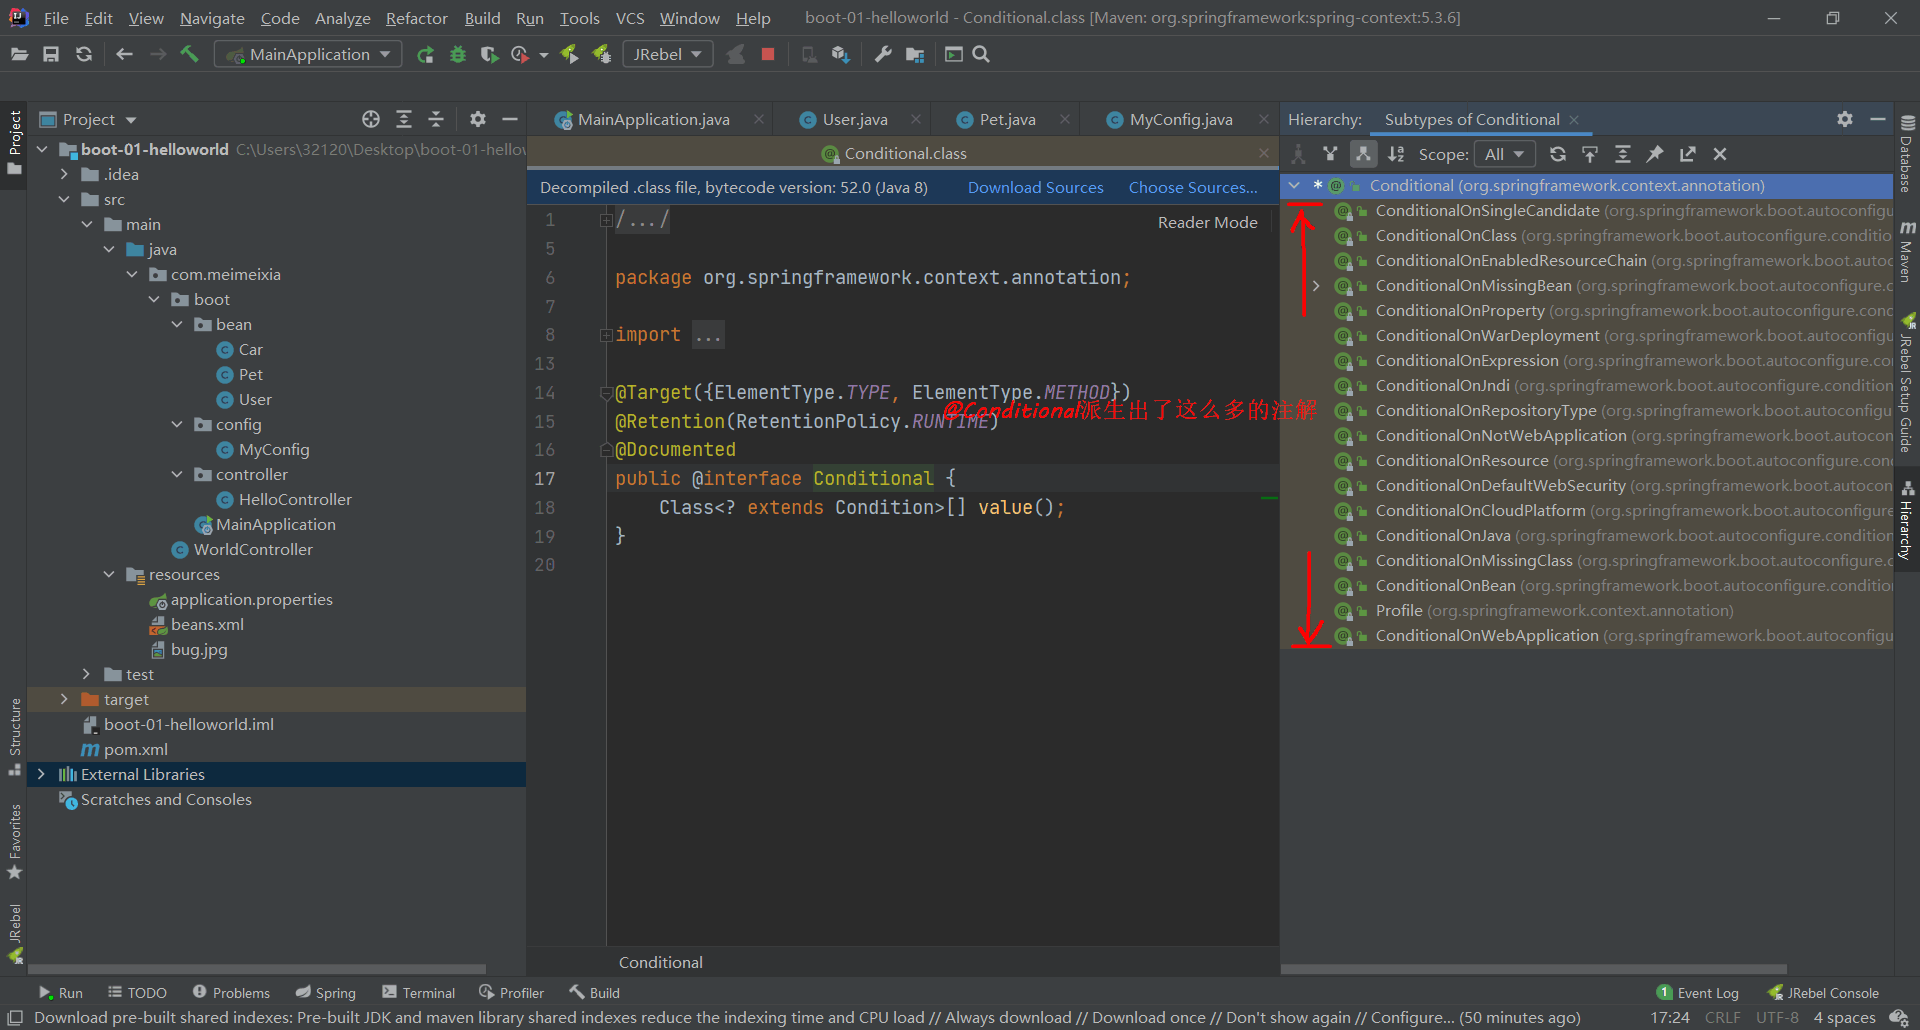The width and height of the screenshot is (1920, 1030).
Task: Refresh the Hierarchy panel
Action: point(1557,154)
